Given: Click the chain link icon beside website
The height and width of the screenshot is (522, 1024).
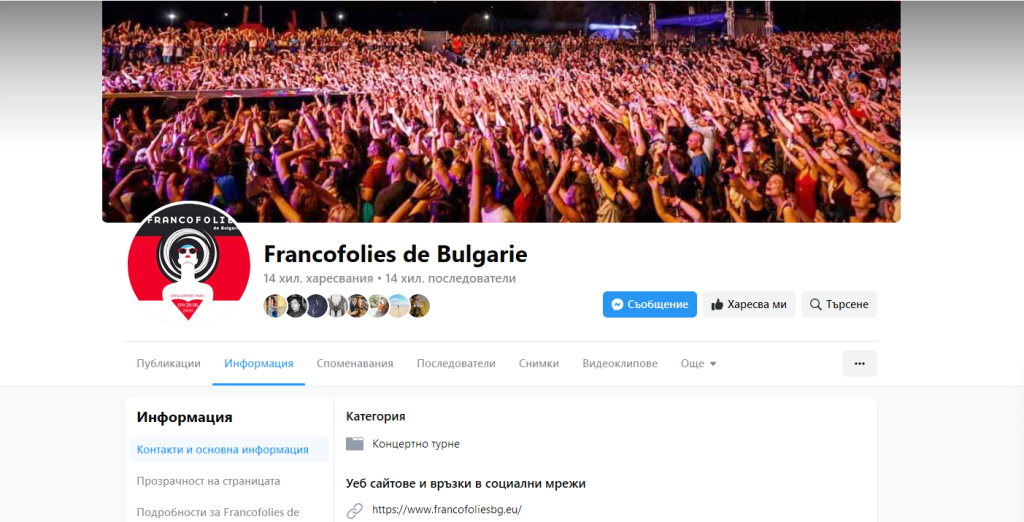Looking at the screenshot, I should point(355,510).
